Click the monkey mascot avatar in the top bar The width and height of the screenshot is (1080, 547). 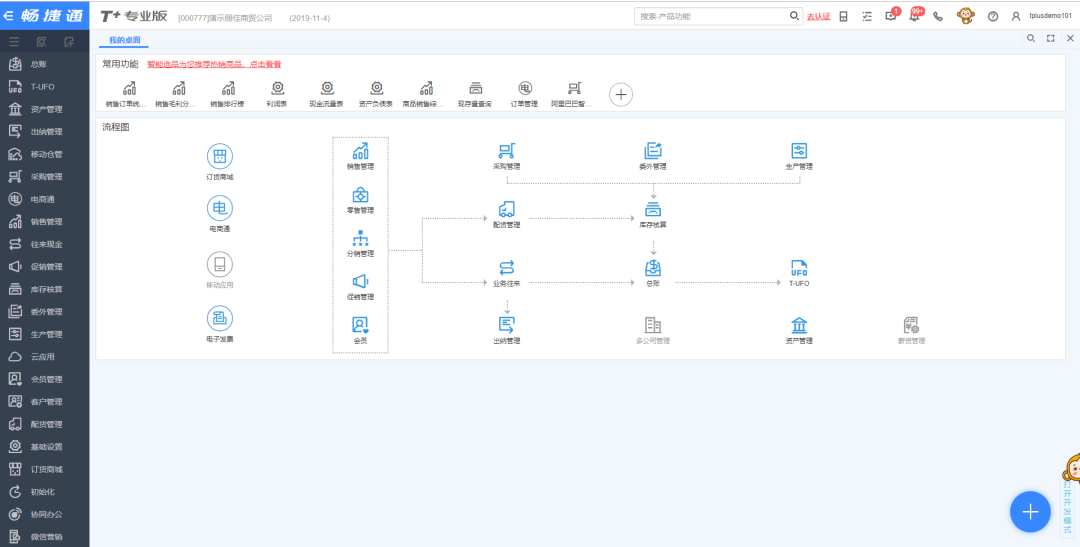(966, 16)
